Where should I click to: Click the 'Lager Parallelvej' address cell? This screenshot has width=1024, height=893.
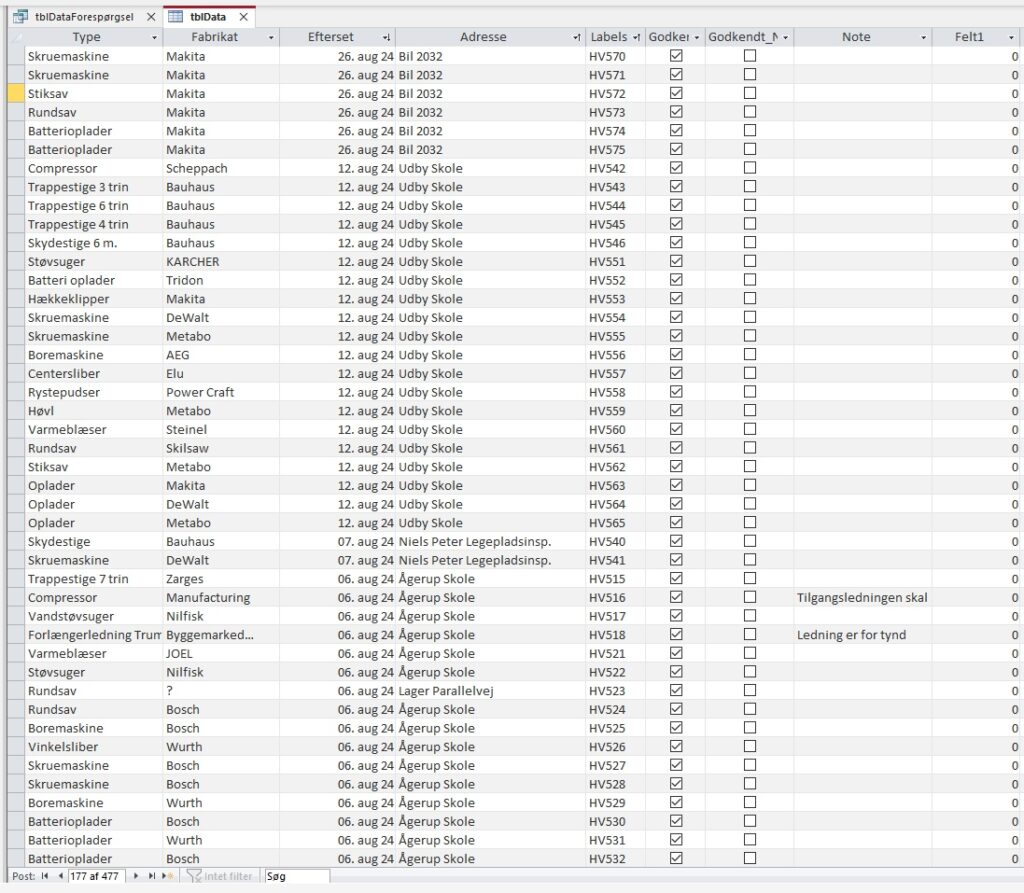490,690
